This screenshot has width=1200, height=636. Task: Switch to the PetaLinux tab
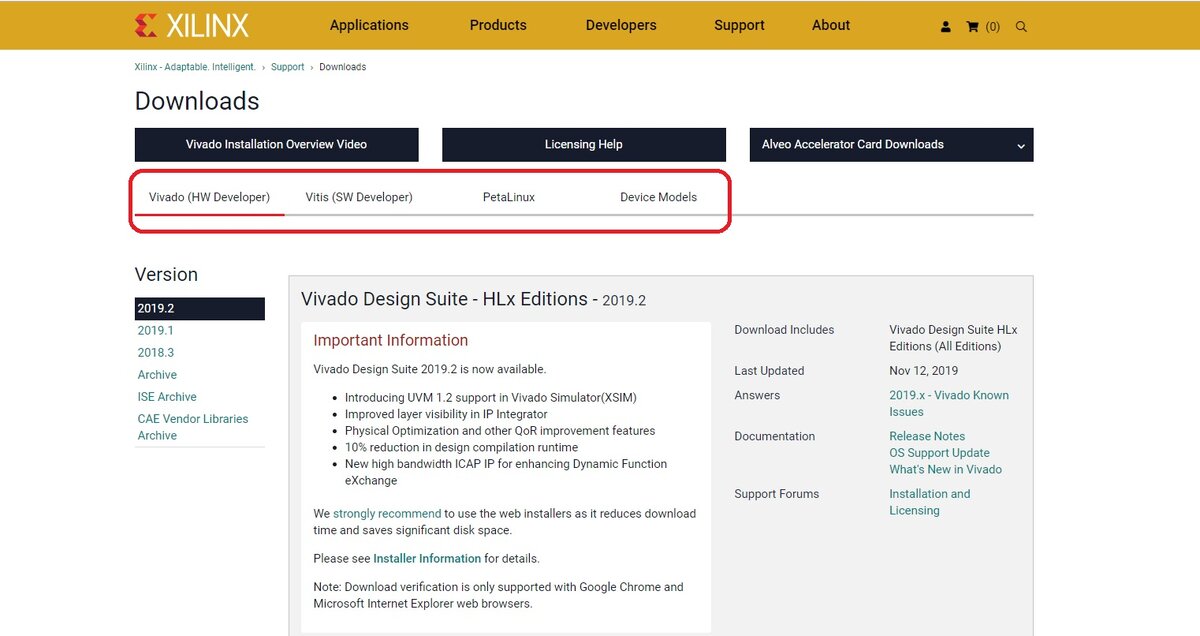509,197
